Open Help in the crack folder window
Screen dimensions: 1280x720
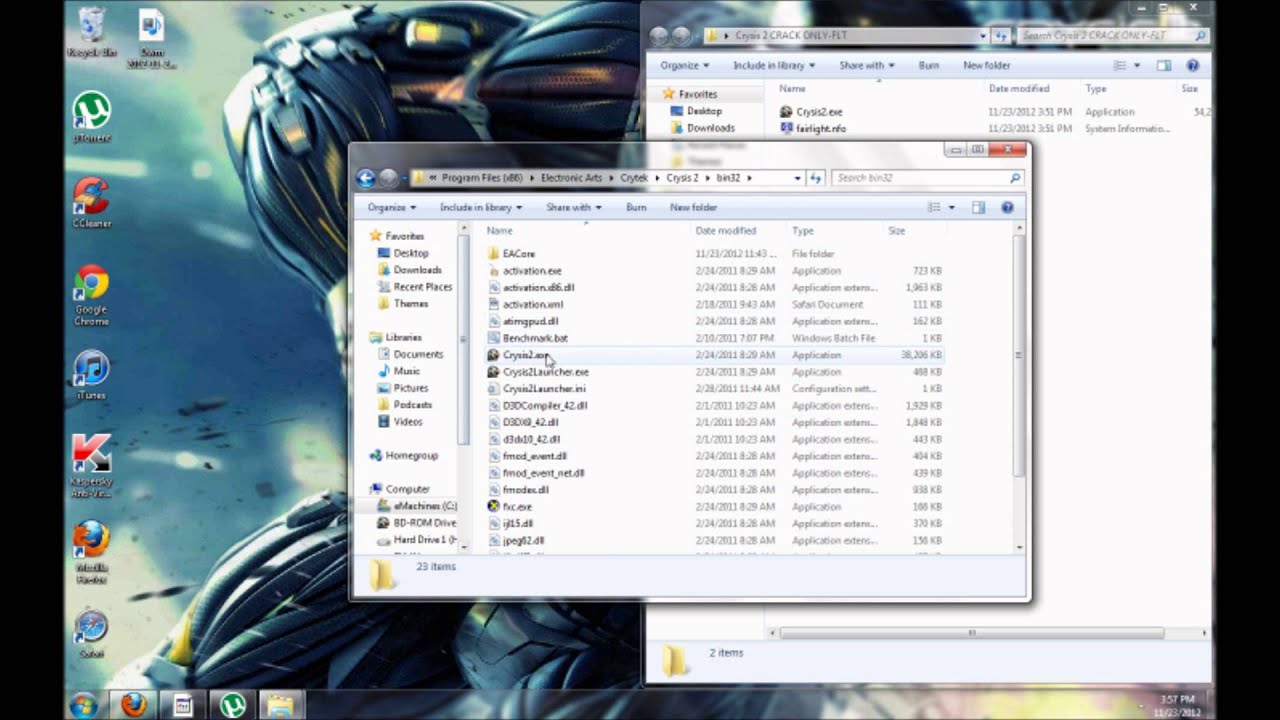coord(1192,65)
